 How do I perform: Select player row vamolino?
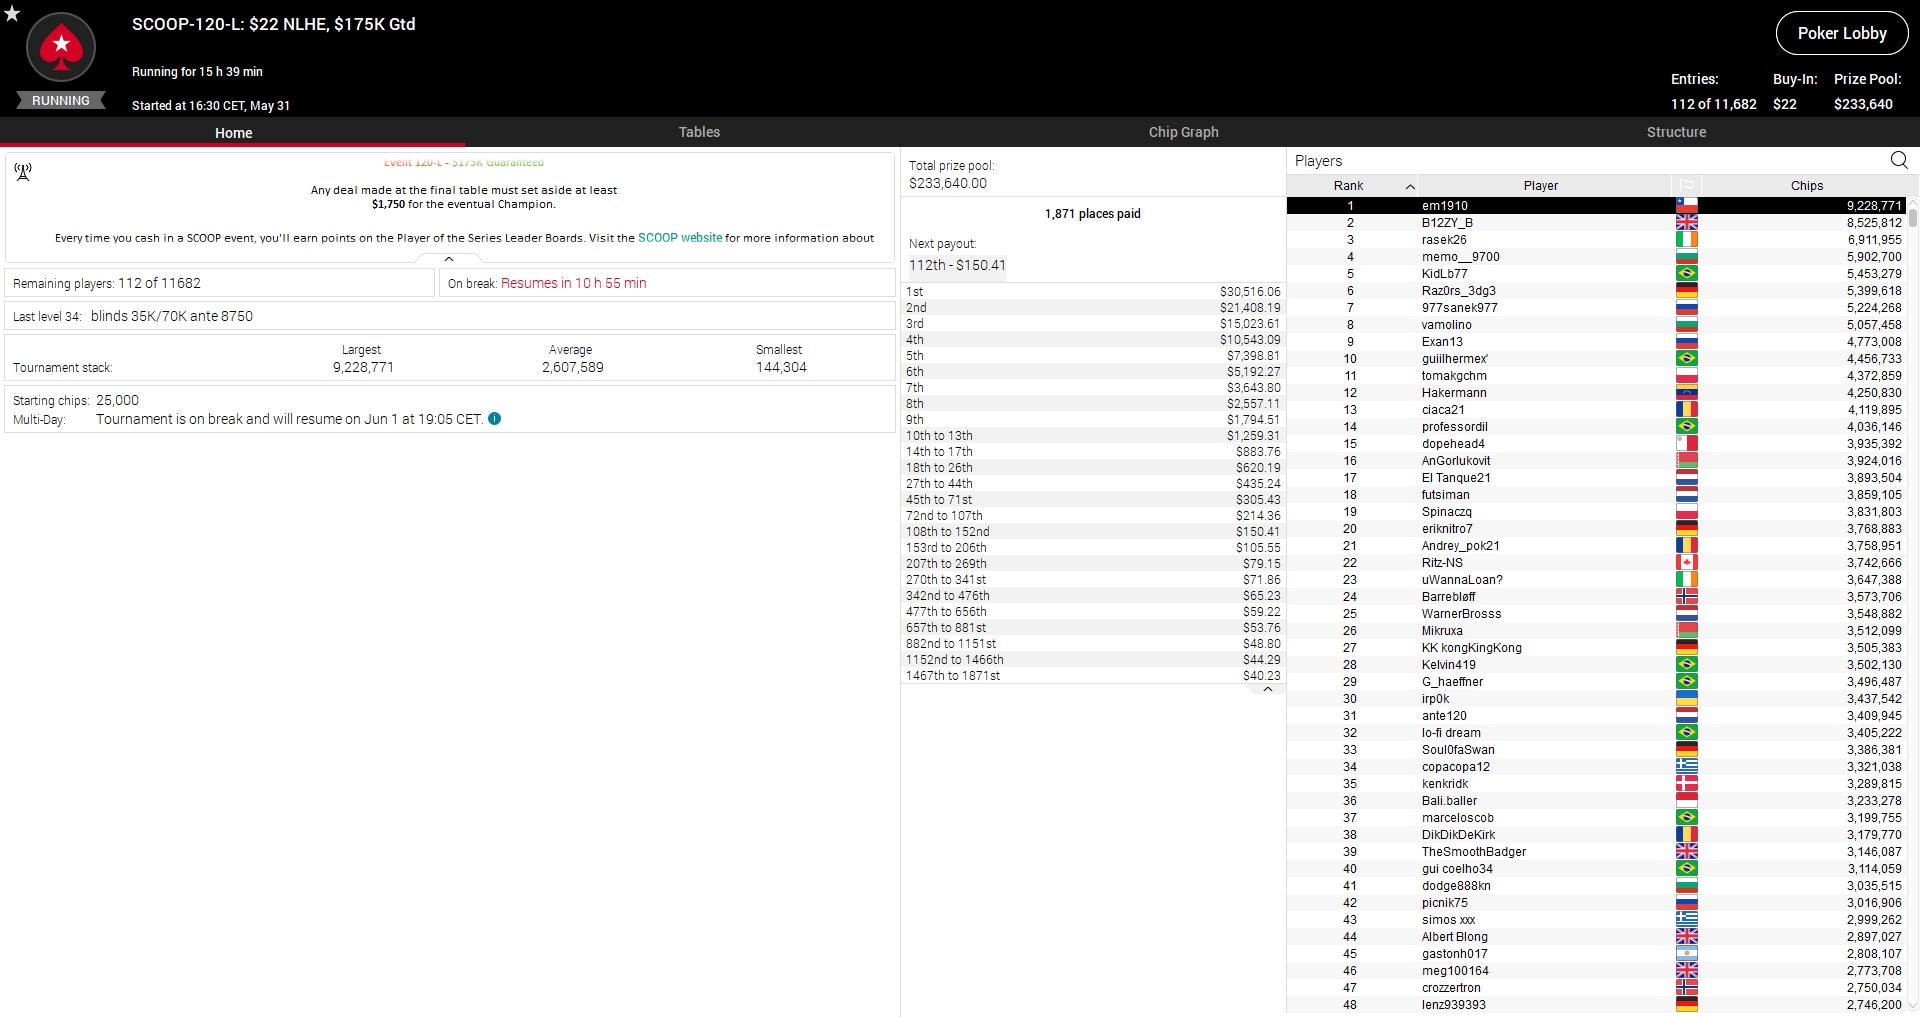tap(1597, 325)
